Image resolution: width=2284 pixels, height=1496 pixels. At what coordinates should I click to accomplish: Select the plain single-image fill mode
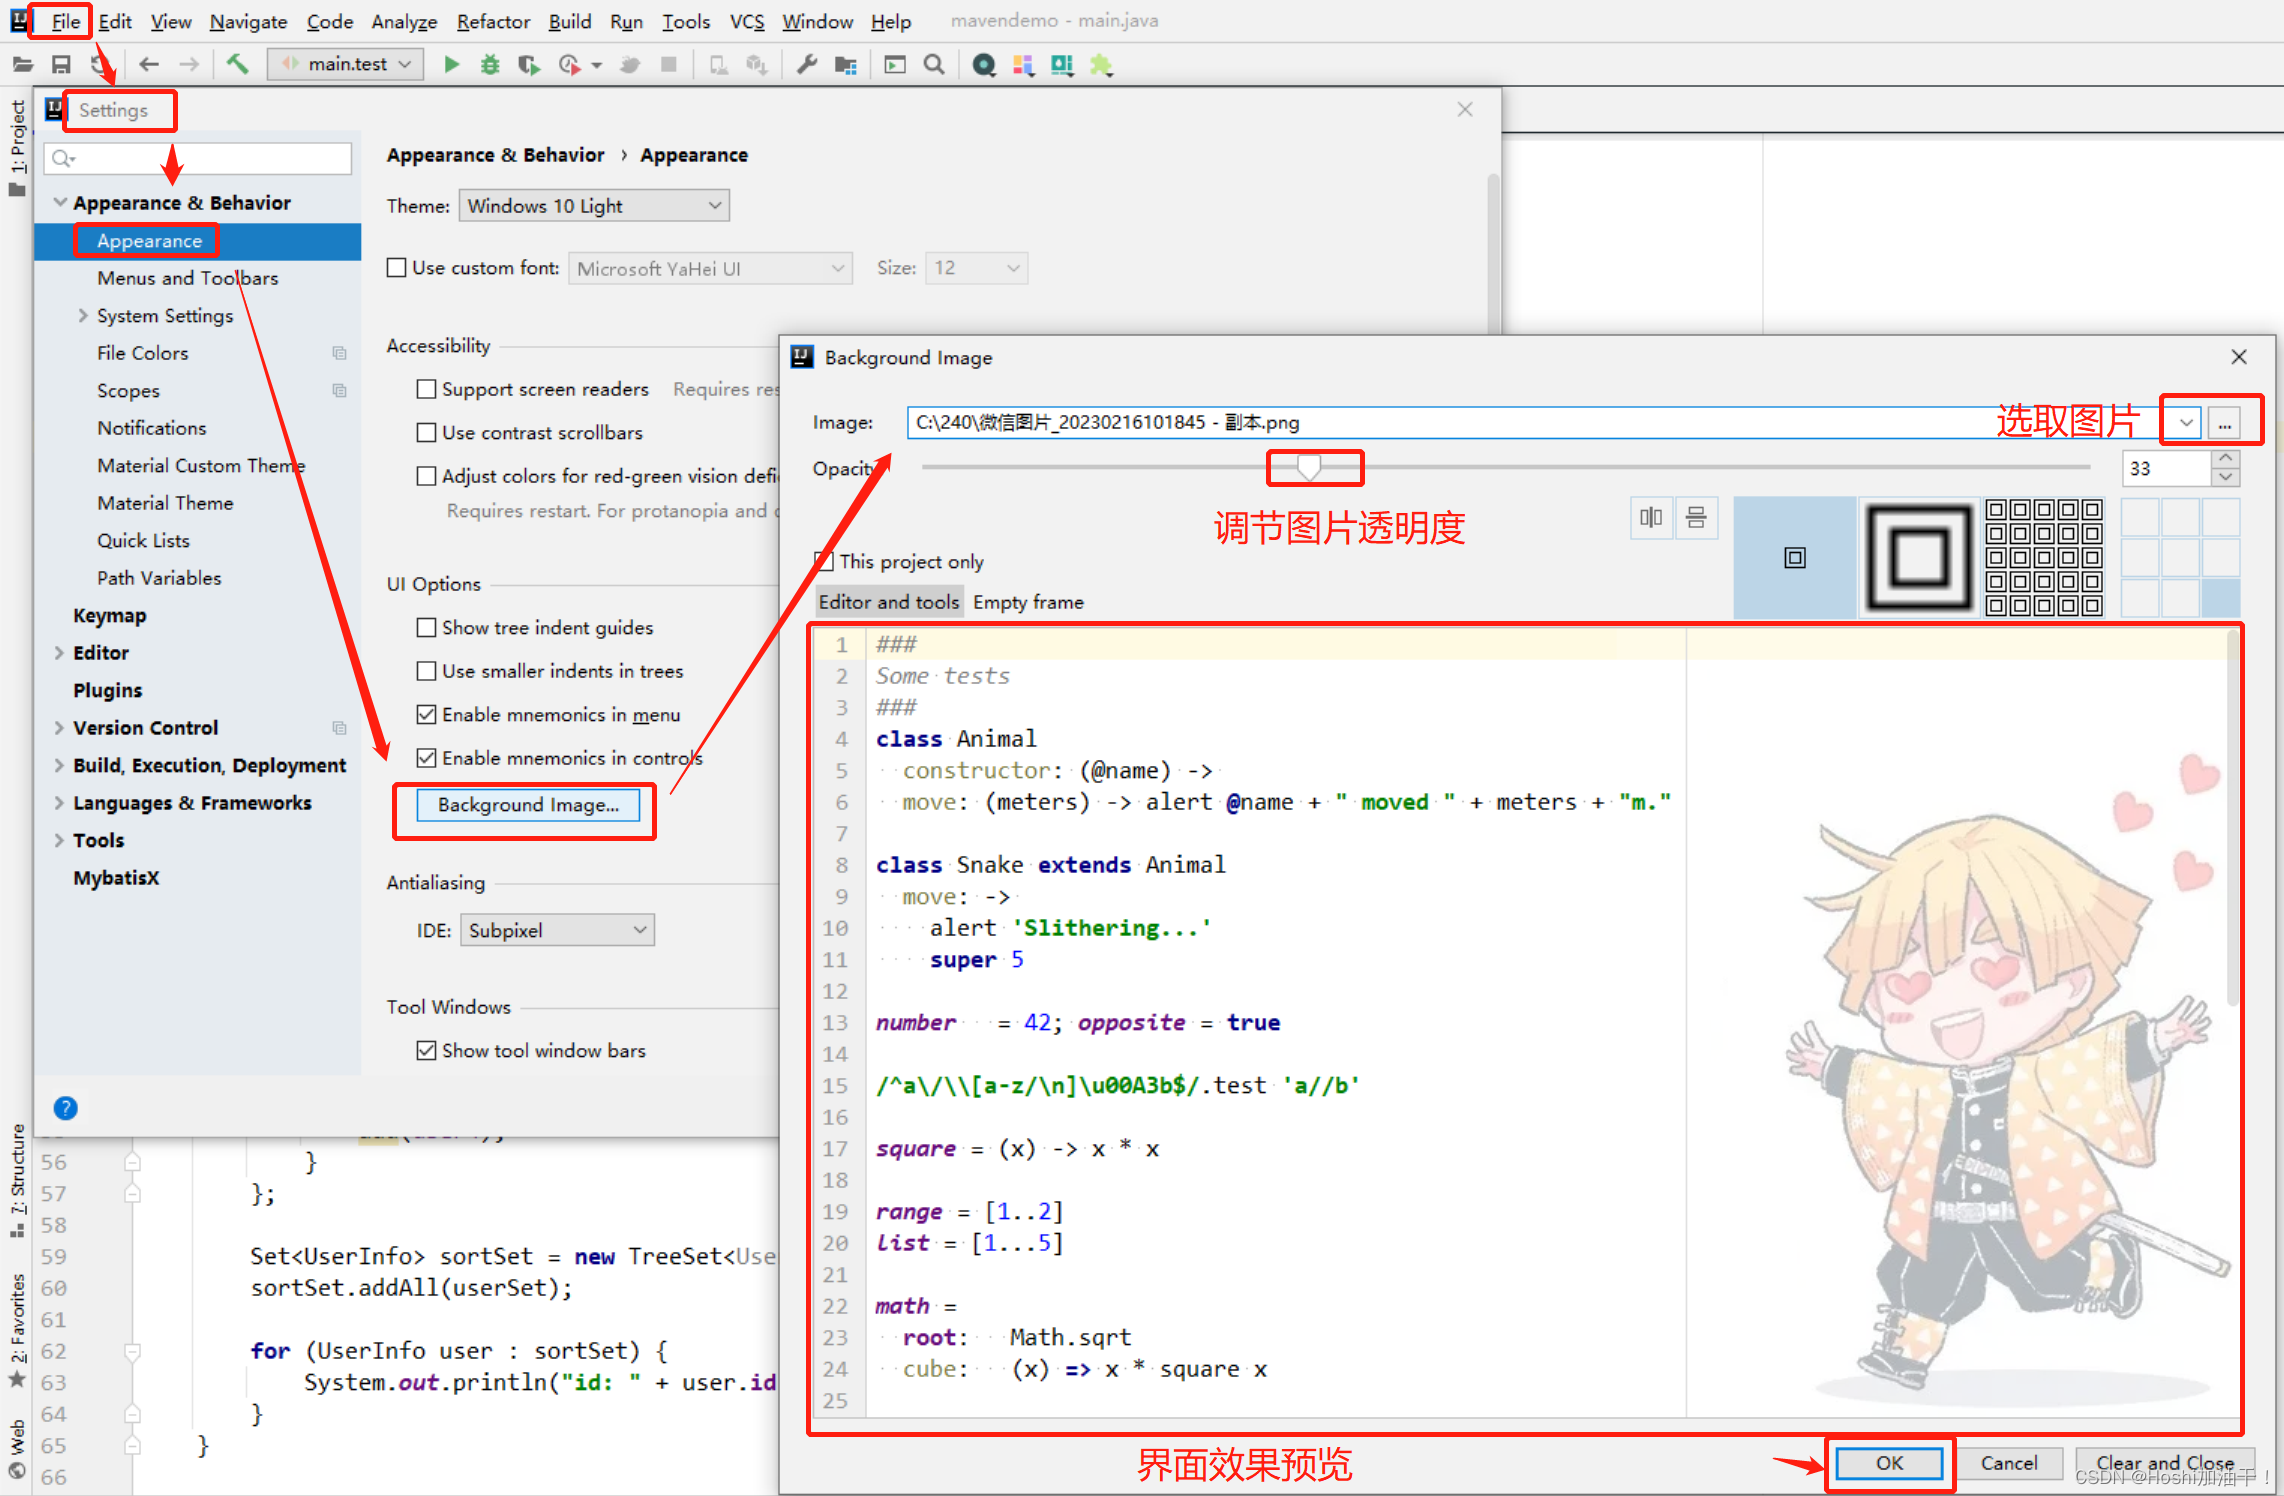point(1795,558)
